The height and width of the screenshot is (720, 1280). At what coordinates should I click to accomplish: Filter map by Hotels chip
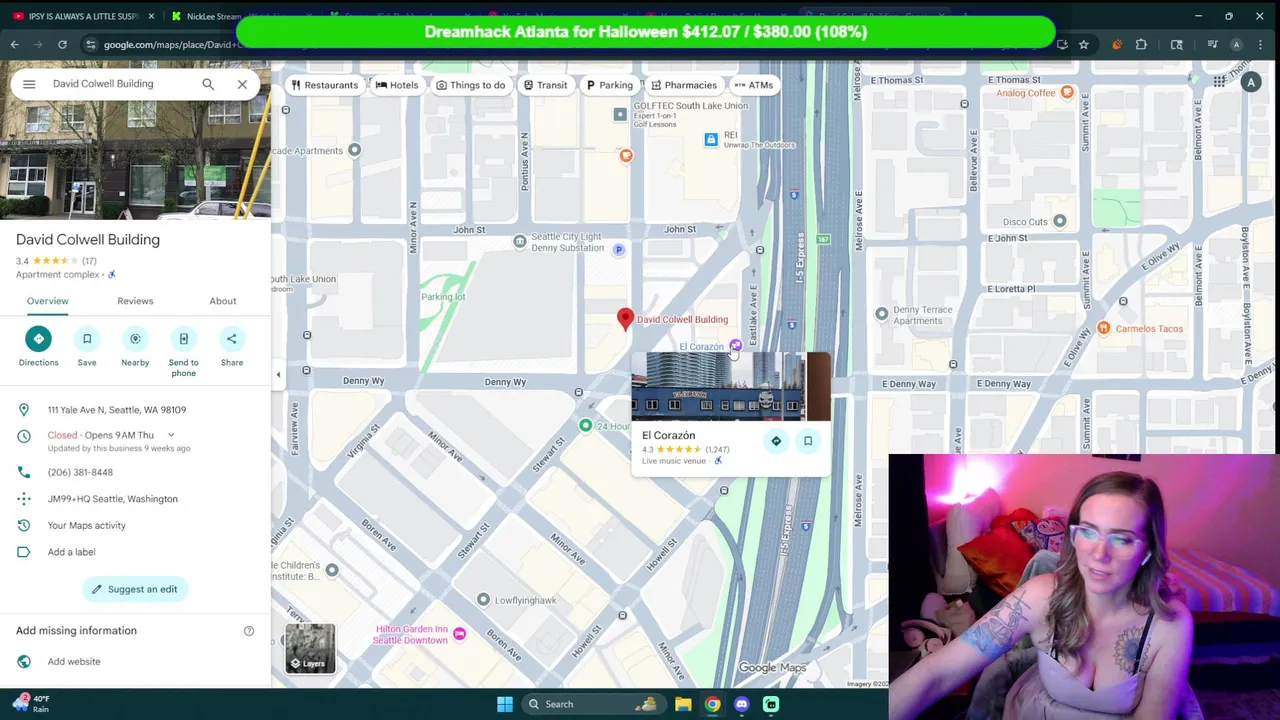click(397, 85)
